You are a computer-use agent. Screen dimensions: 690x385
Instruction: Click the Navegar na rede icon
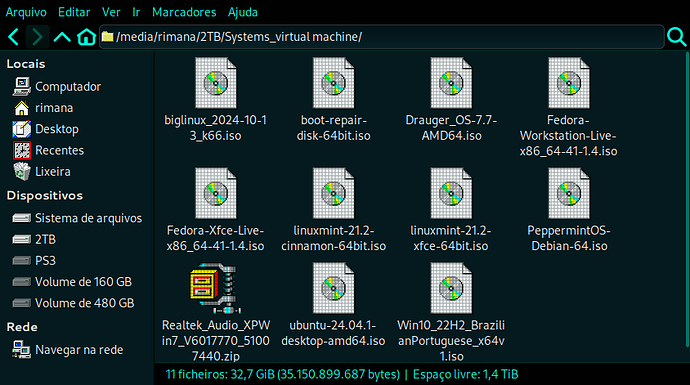(22, 350)
